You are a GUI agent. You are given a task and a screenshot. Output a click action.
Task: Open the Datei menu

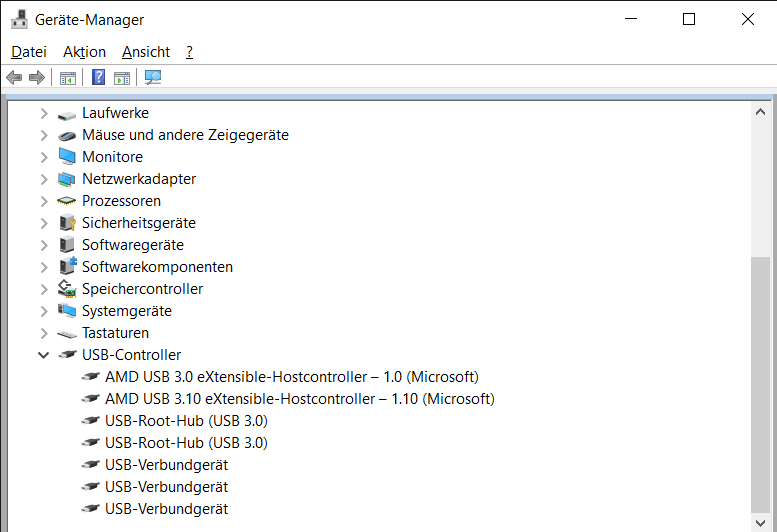(29, 52)
